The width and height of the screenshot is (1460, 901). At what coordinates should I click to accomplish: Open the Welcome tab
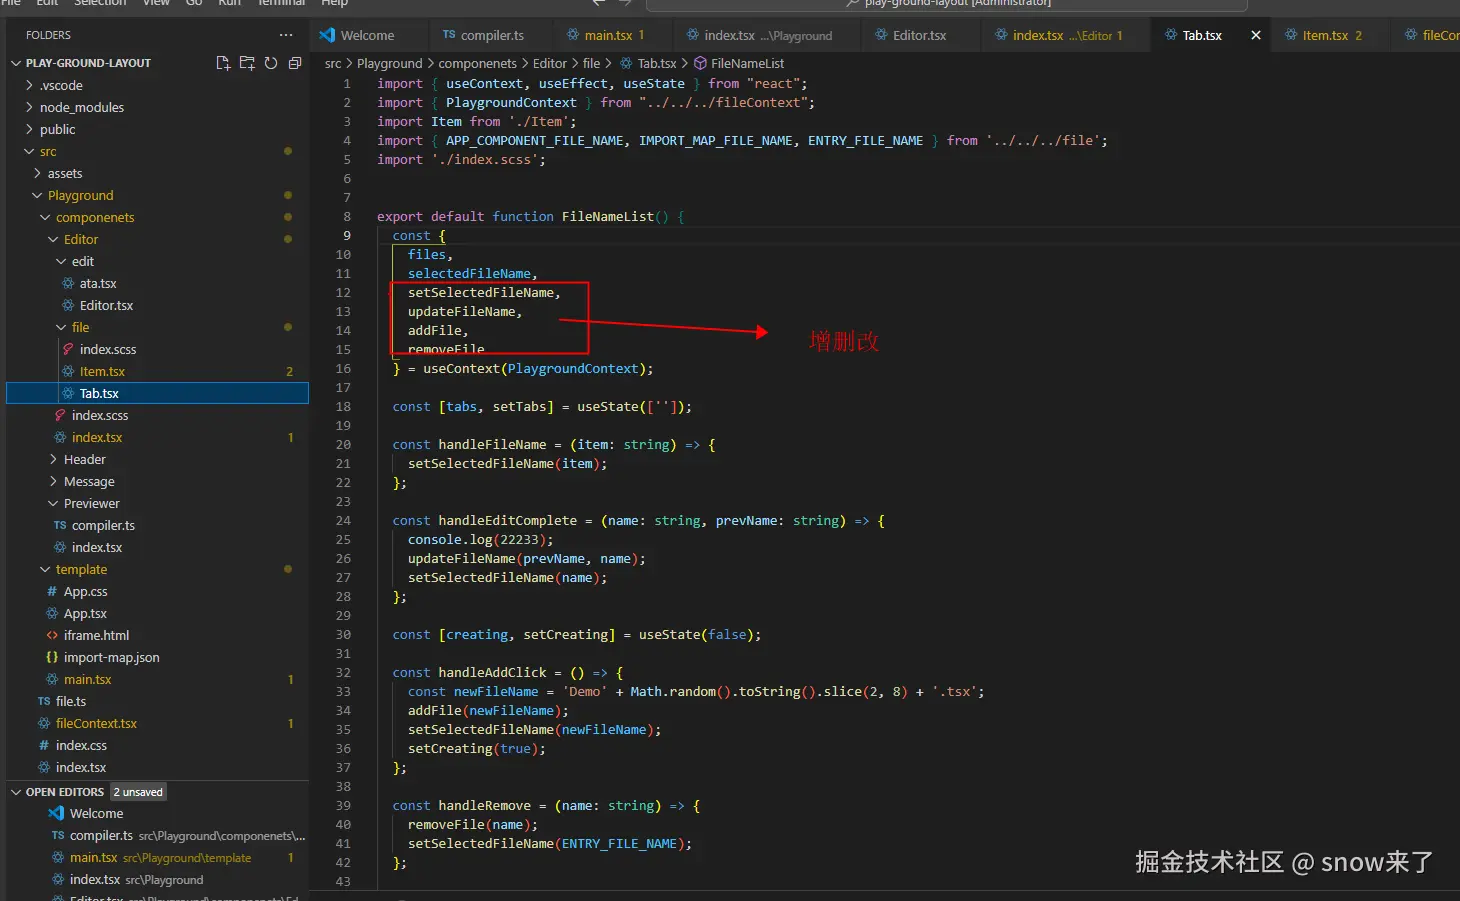click(367, 35)
